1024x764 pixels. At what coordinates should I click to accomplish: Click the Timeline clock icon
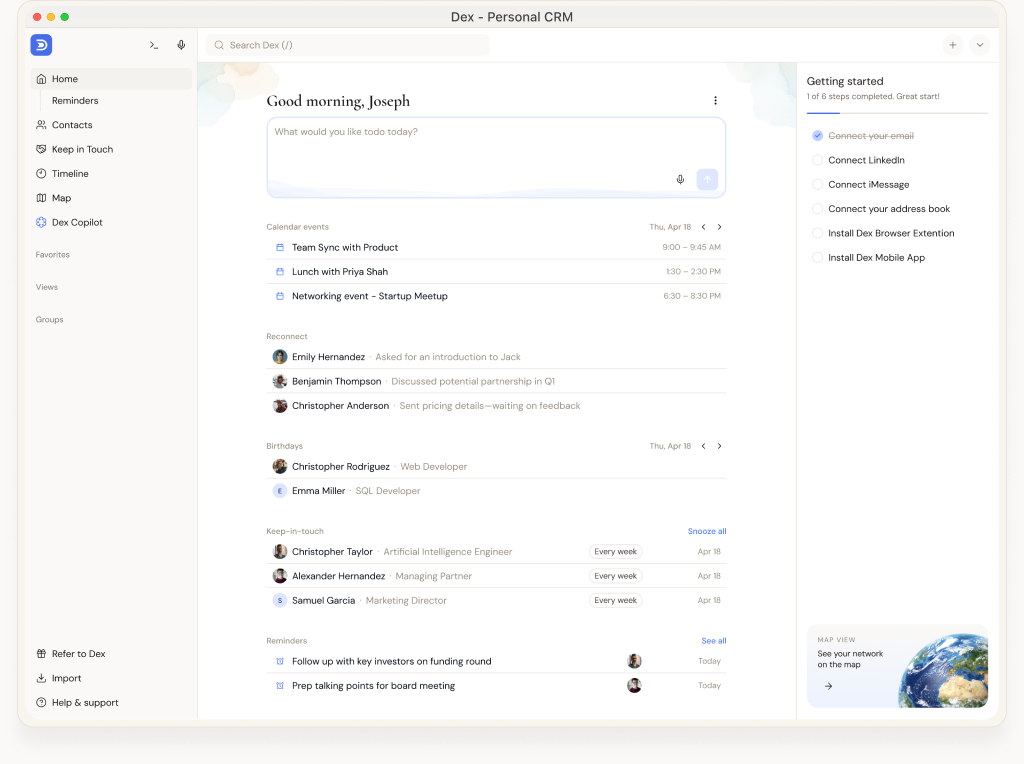coord(41,174)
